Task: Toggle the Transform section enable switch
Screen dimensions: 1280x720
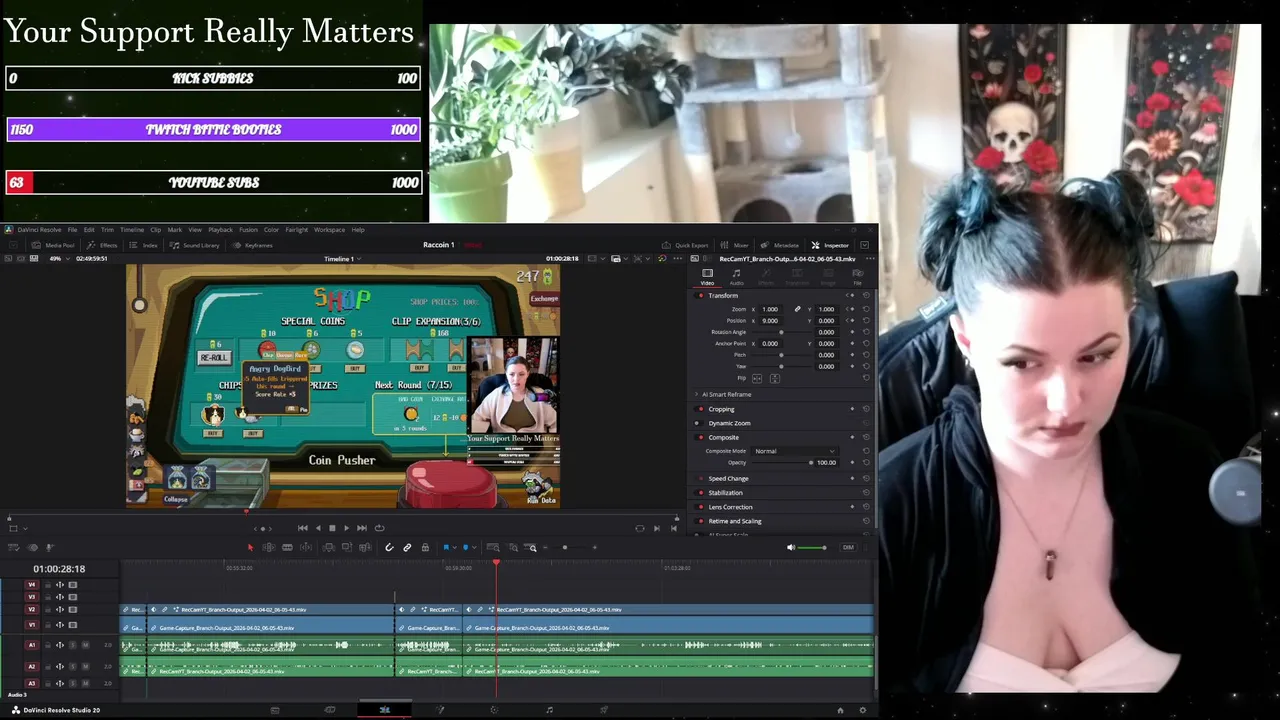Action: [x=700, y=295]
